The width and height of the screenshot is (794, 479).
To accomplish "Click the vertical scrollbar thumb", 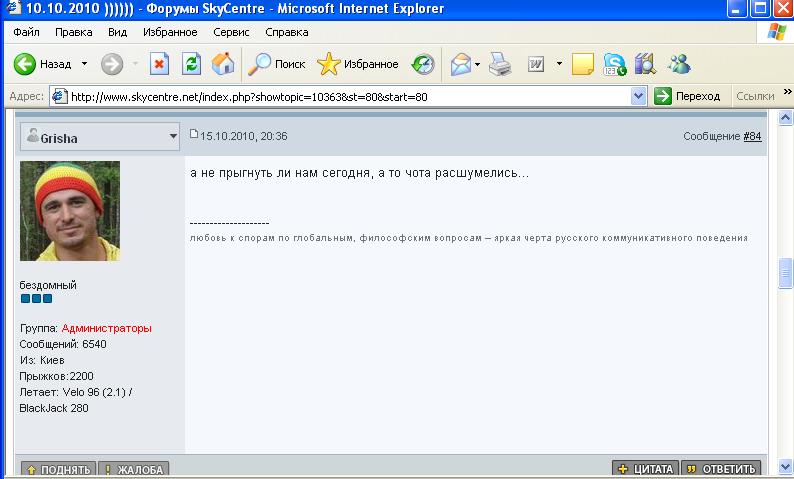I will (x=785, y=273).
